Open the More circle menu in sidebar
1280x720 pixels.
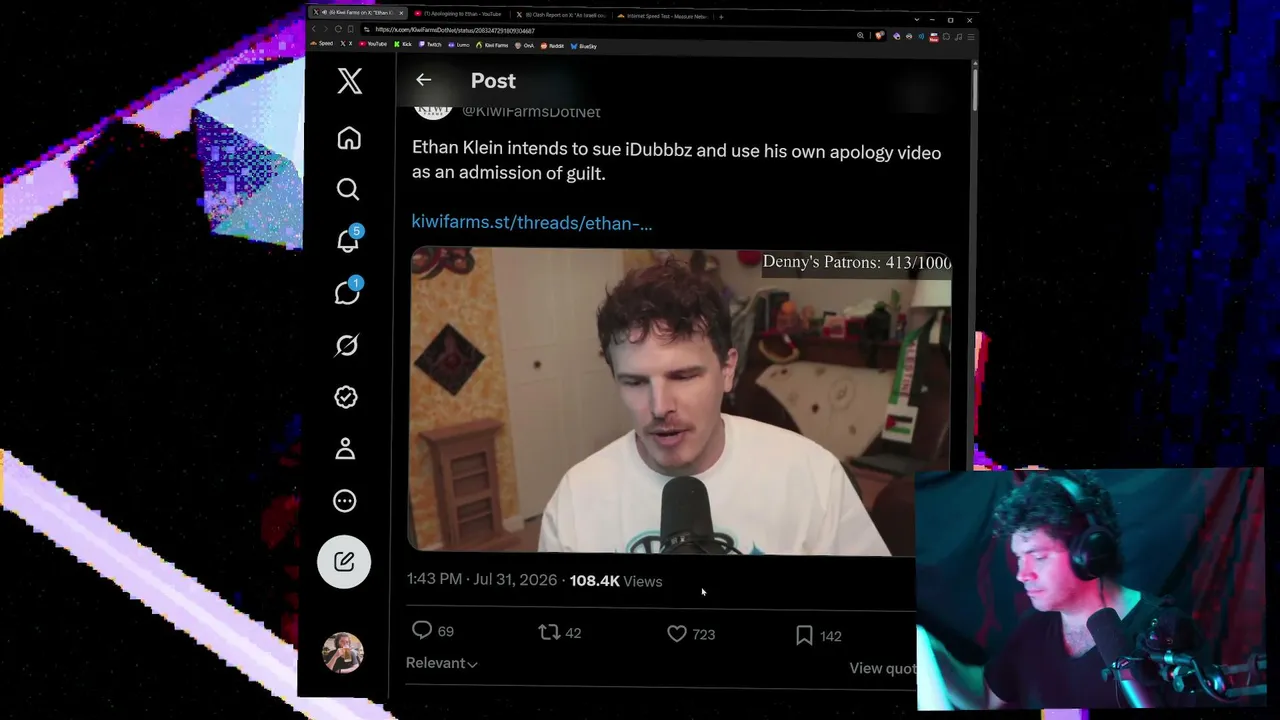tap(344, 501)
